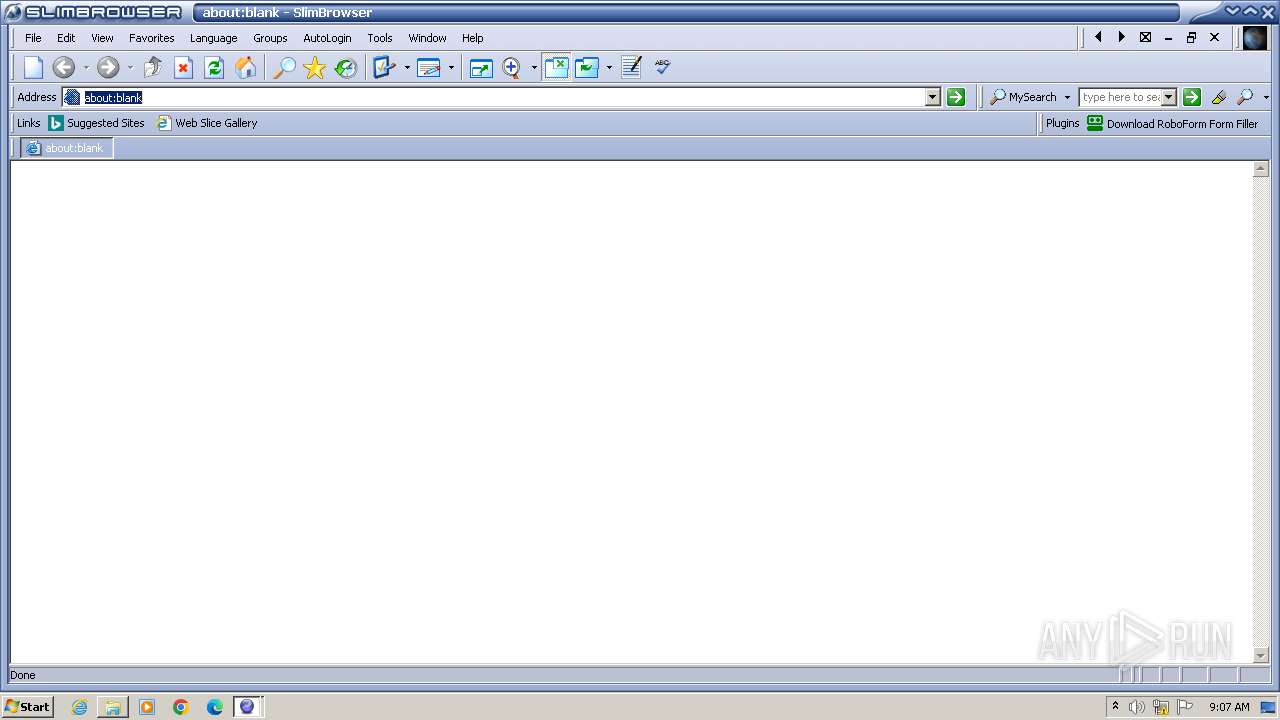Open Favorites with the star icon
The image size is (1280, 720).
pyautogui.click(x=315, y=67)
